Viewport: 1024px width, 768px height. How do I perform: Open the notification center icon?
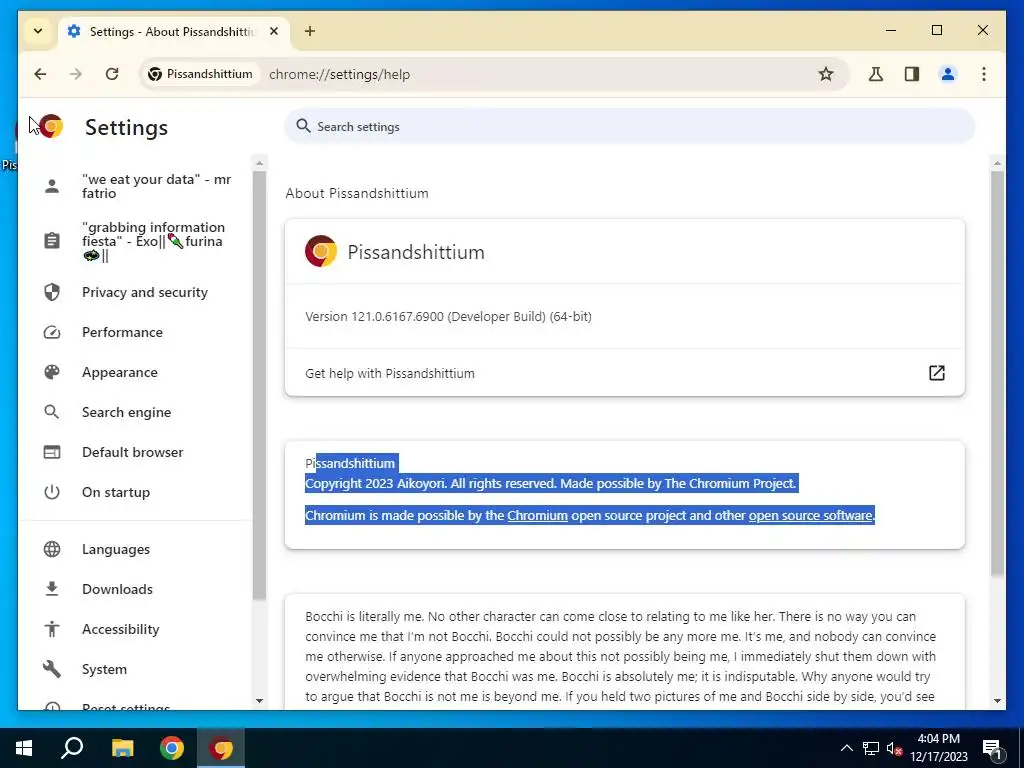click(x=992, y=749)
